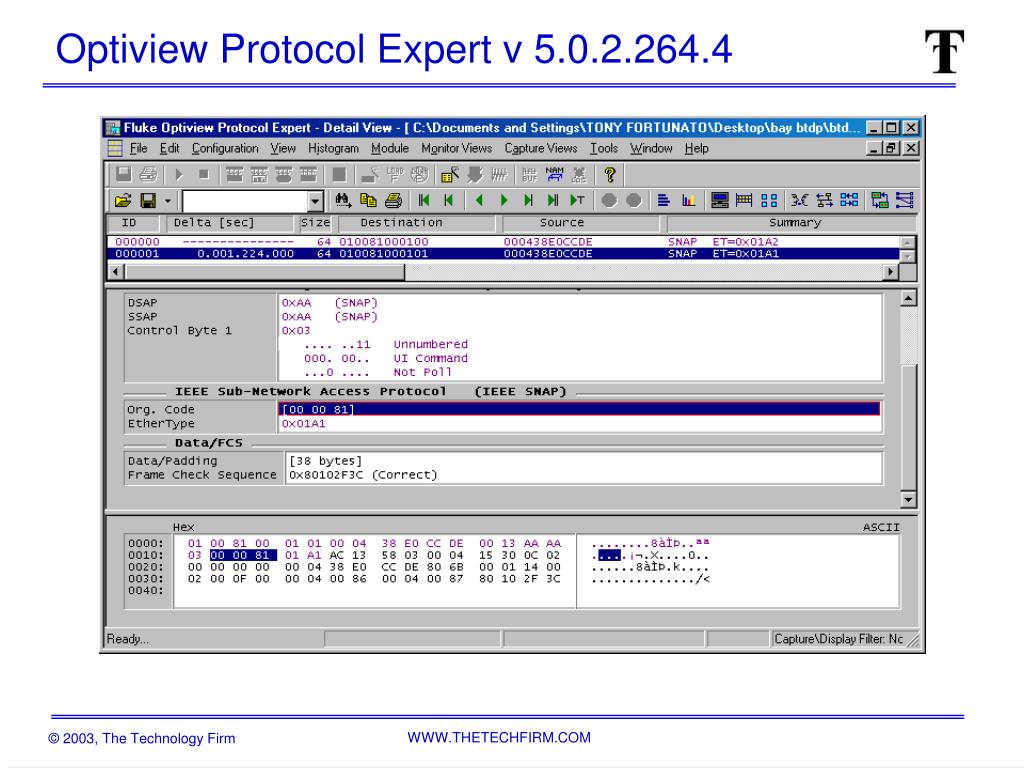The height and width of the screenshot is (768, 1024).
Task: Click the blue horizontal lines list icon
Action: coord(664,200)
